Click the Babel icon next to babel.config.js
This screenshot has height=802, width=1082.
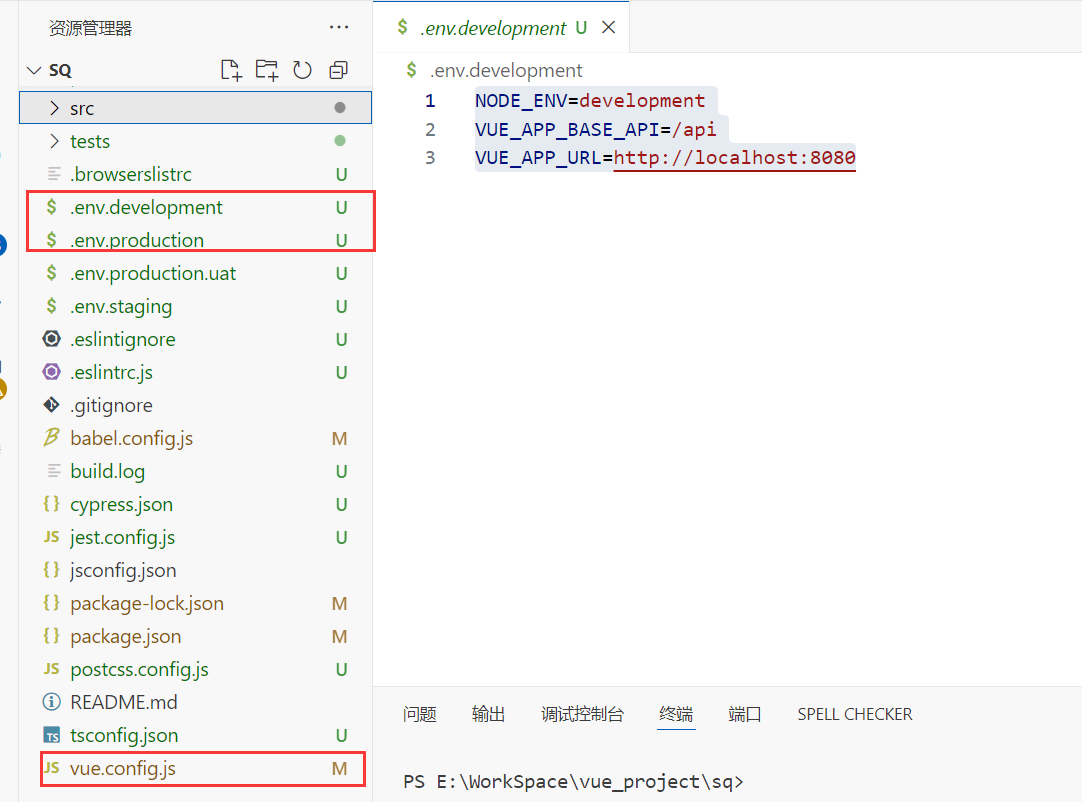click(x=51, y=438)
